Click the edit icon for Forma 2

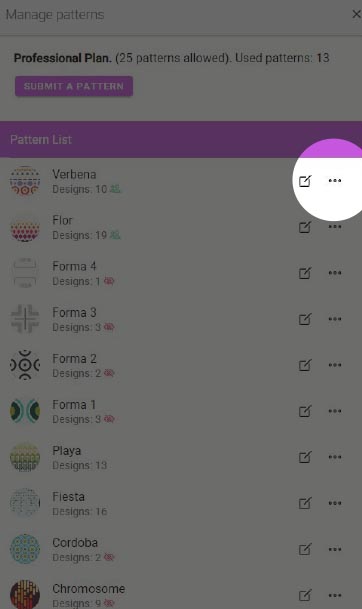pos(305,365)
